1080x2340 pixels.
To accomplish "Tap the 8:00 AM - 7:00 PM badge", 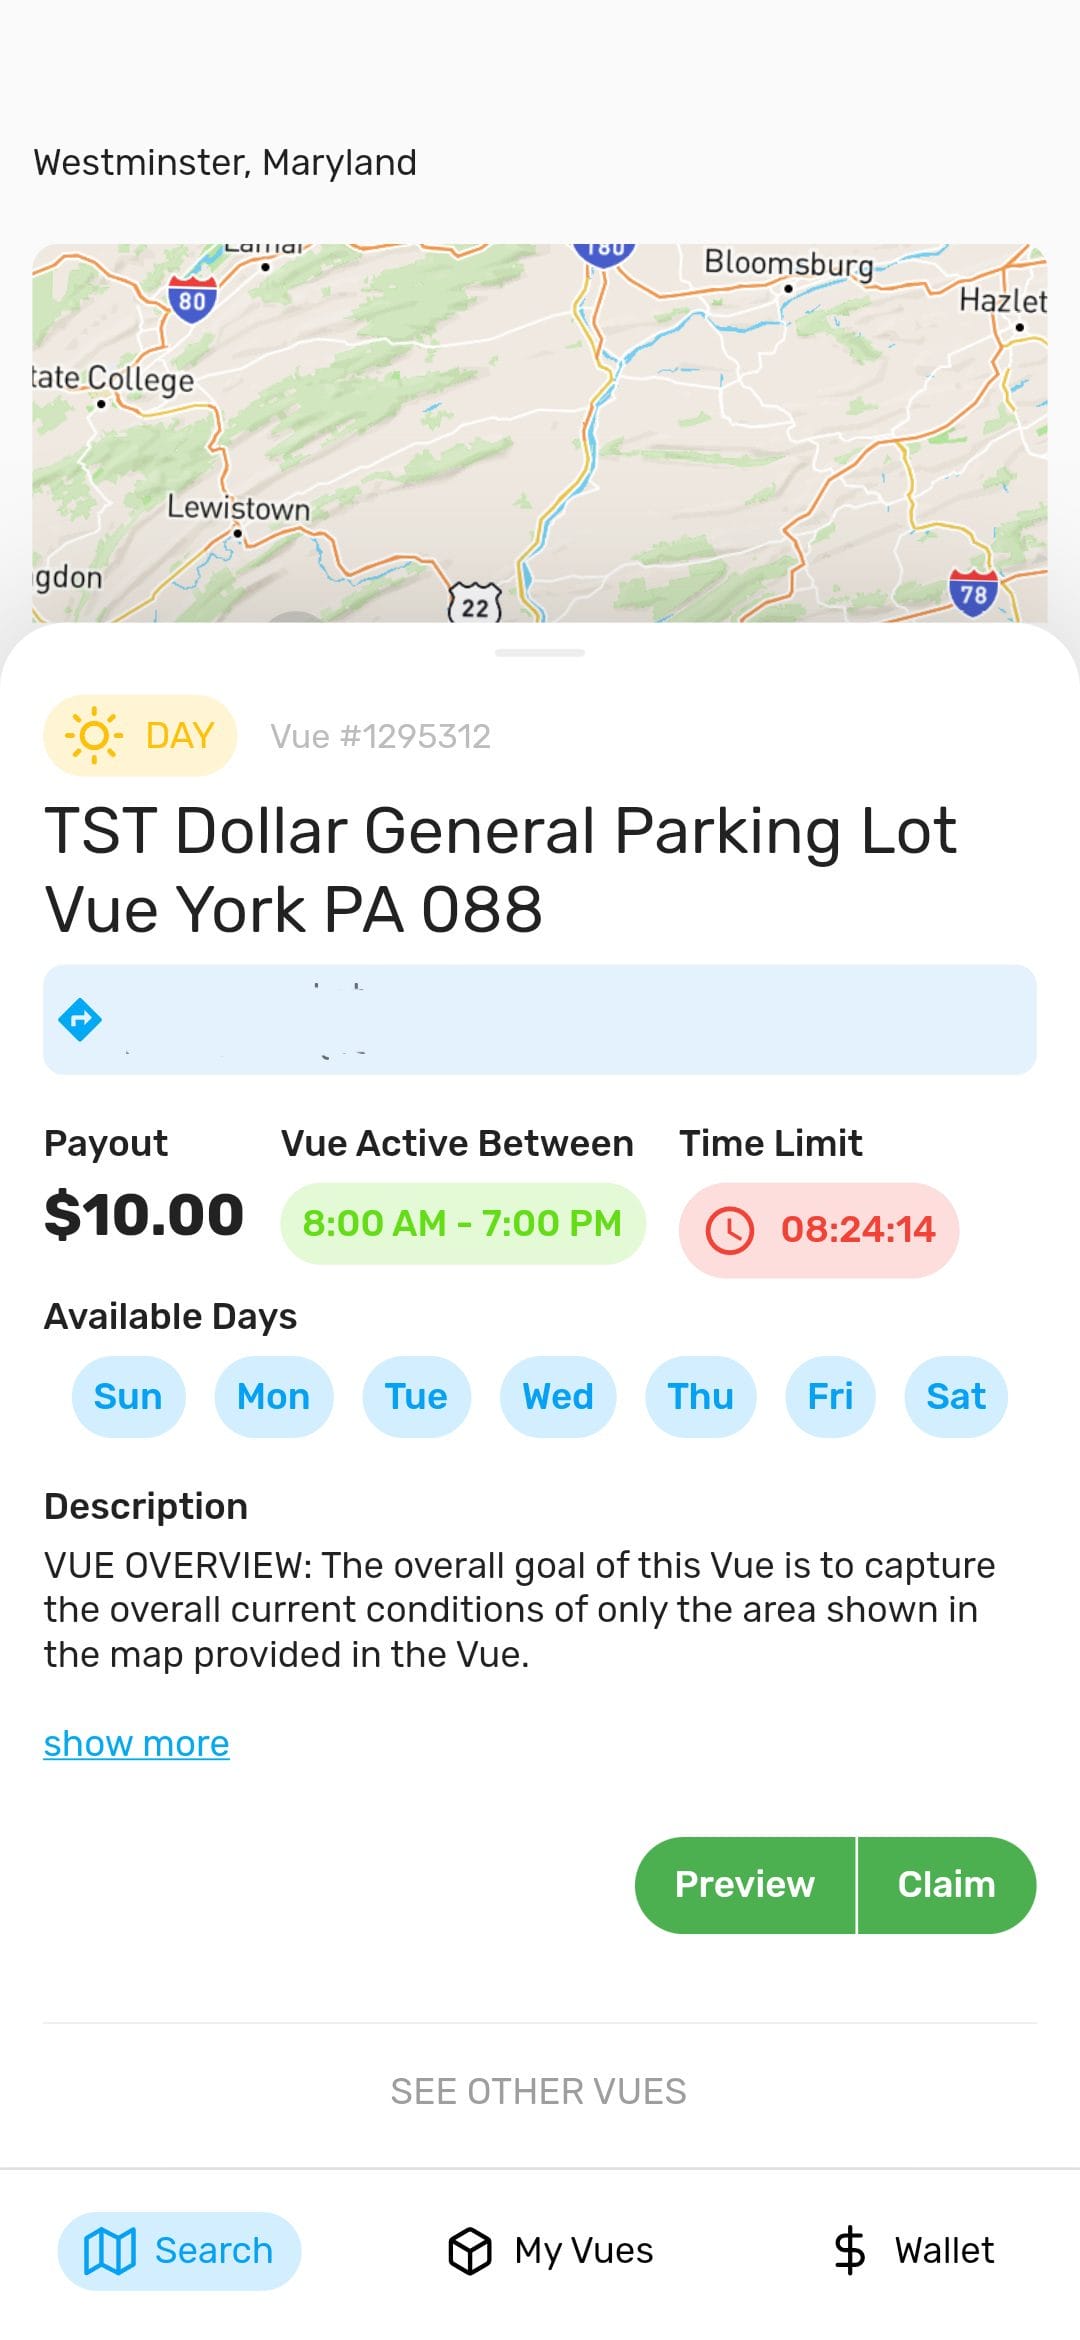I will [462, 1224].
